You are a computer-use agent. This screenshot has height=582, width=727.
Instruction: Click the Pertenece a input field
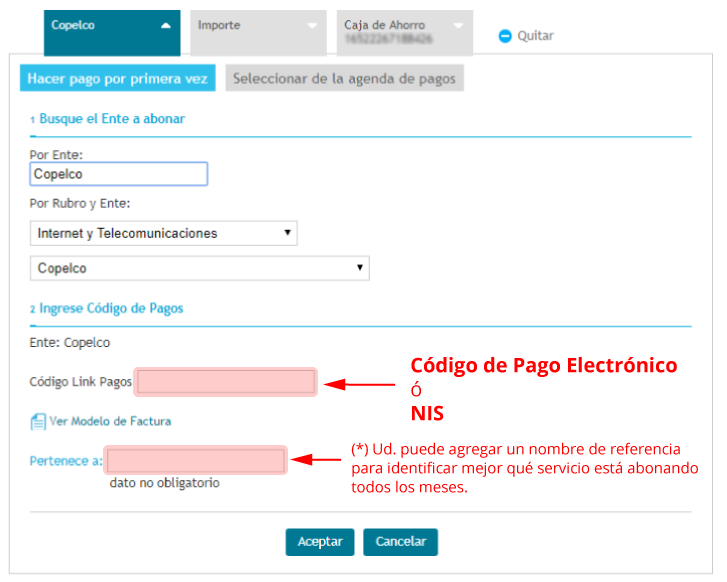[x=196, y=460]
